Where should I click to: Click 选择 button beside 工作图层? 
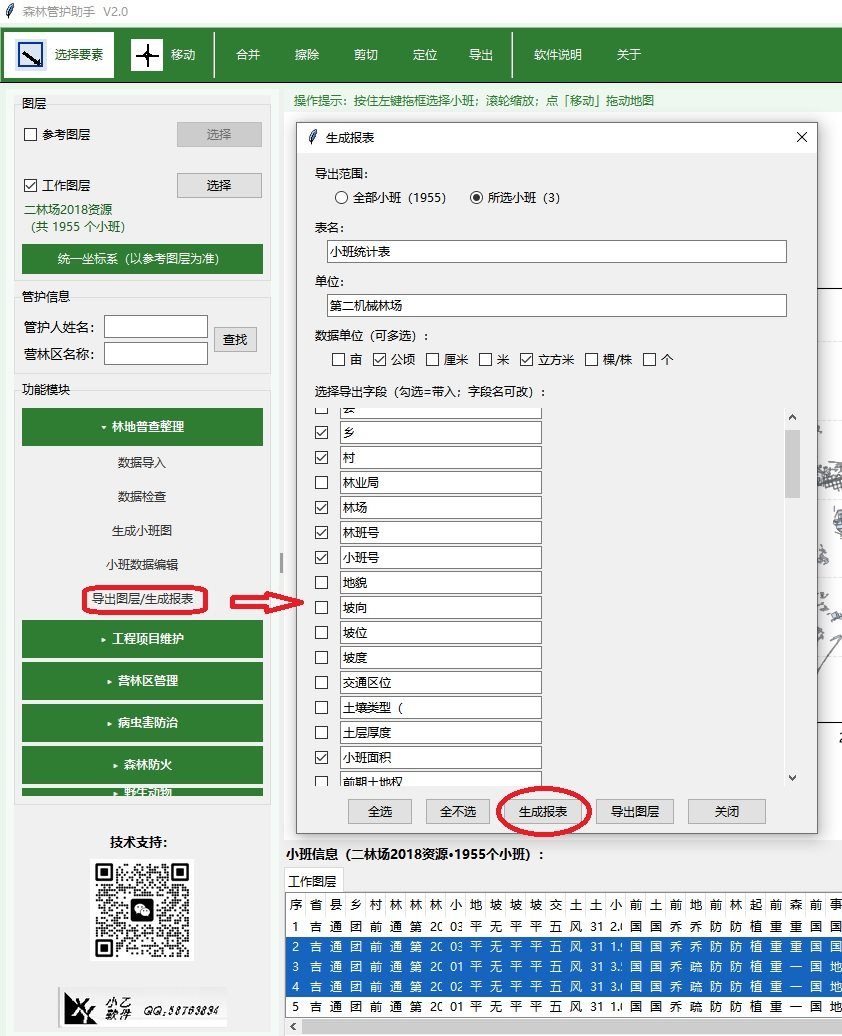tap(219, 186)
